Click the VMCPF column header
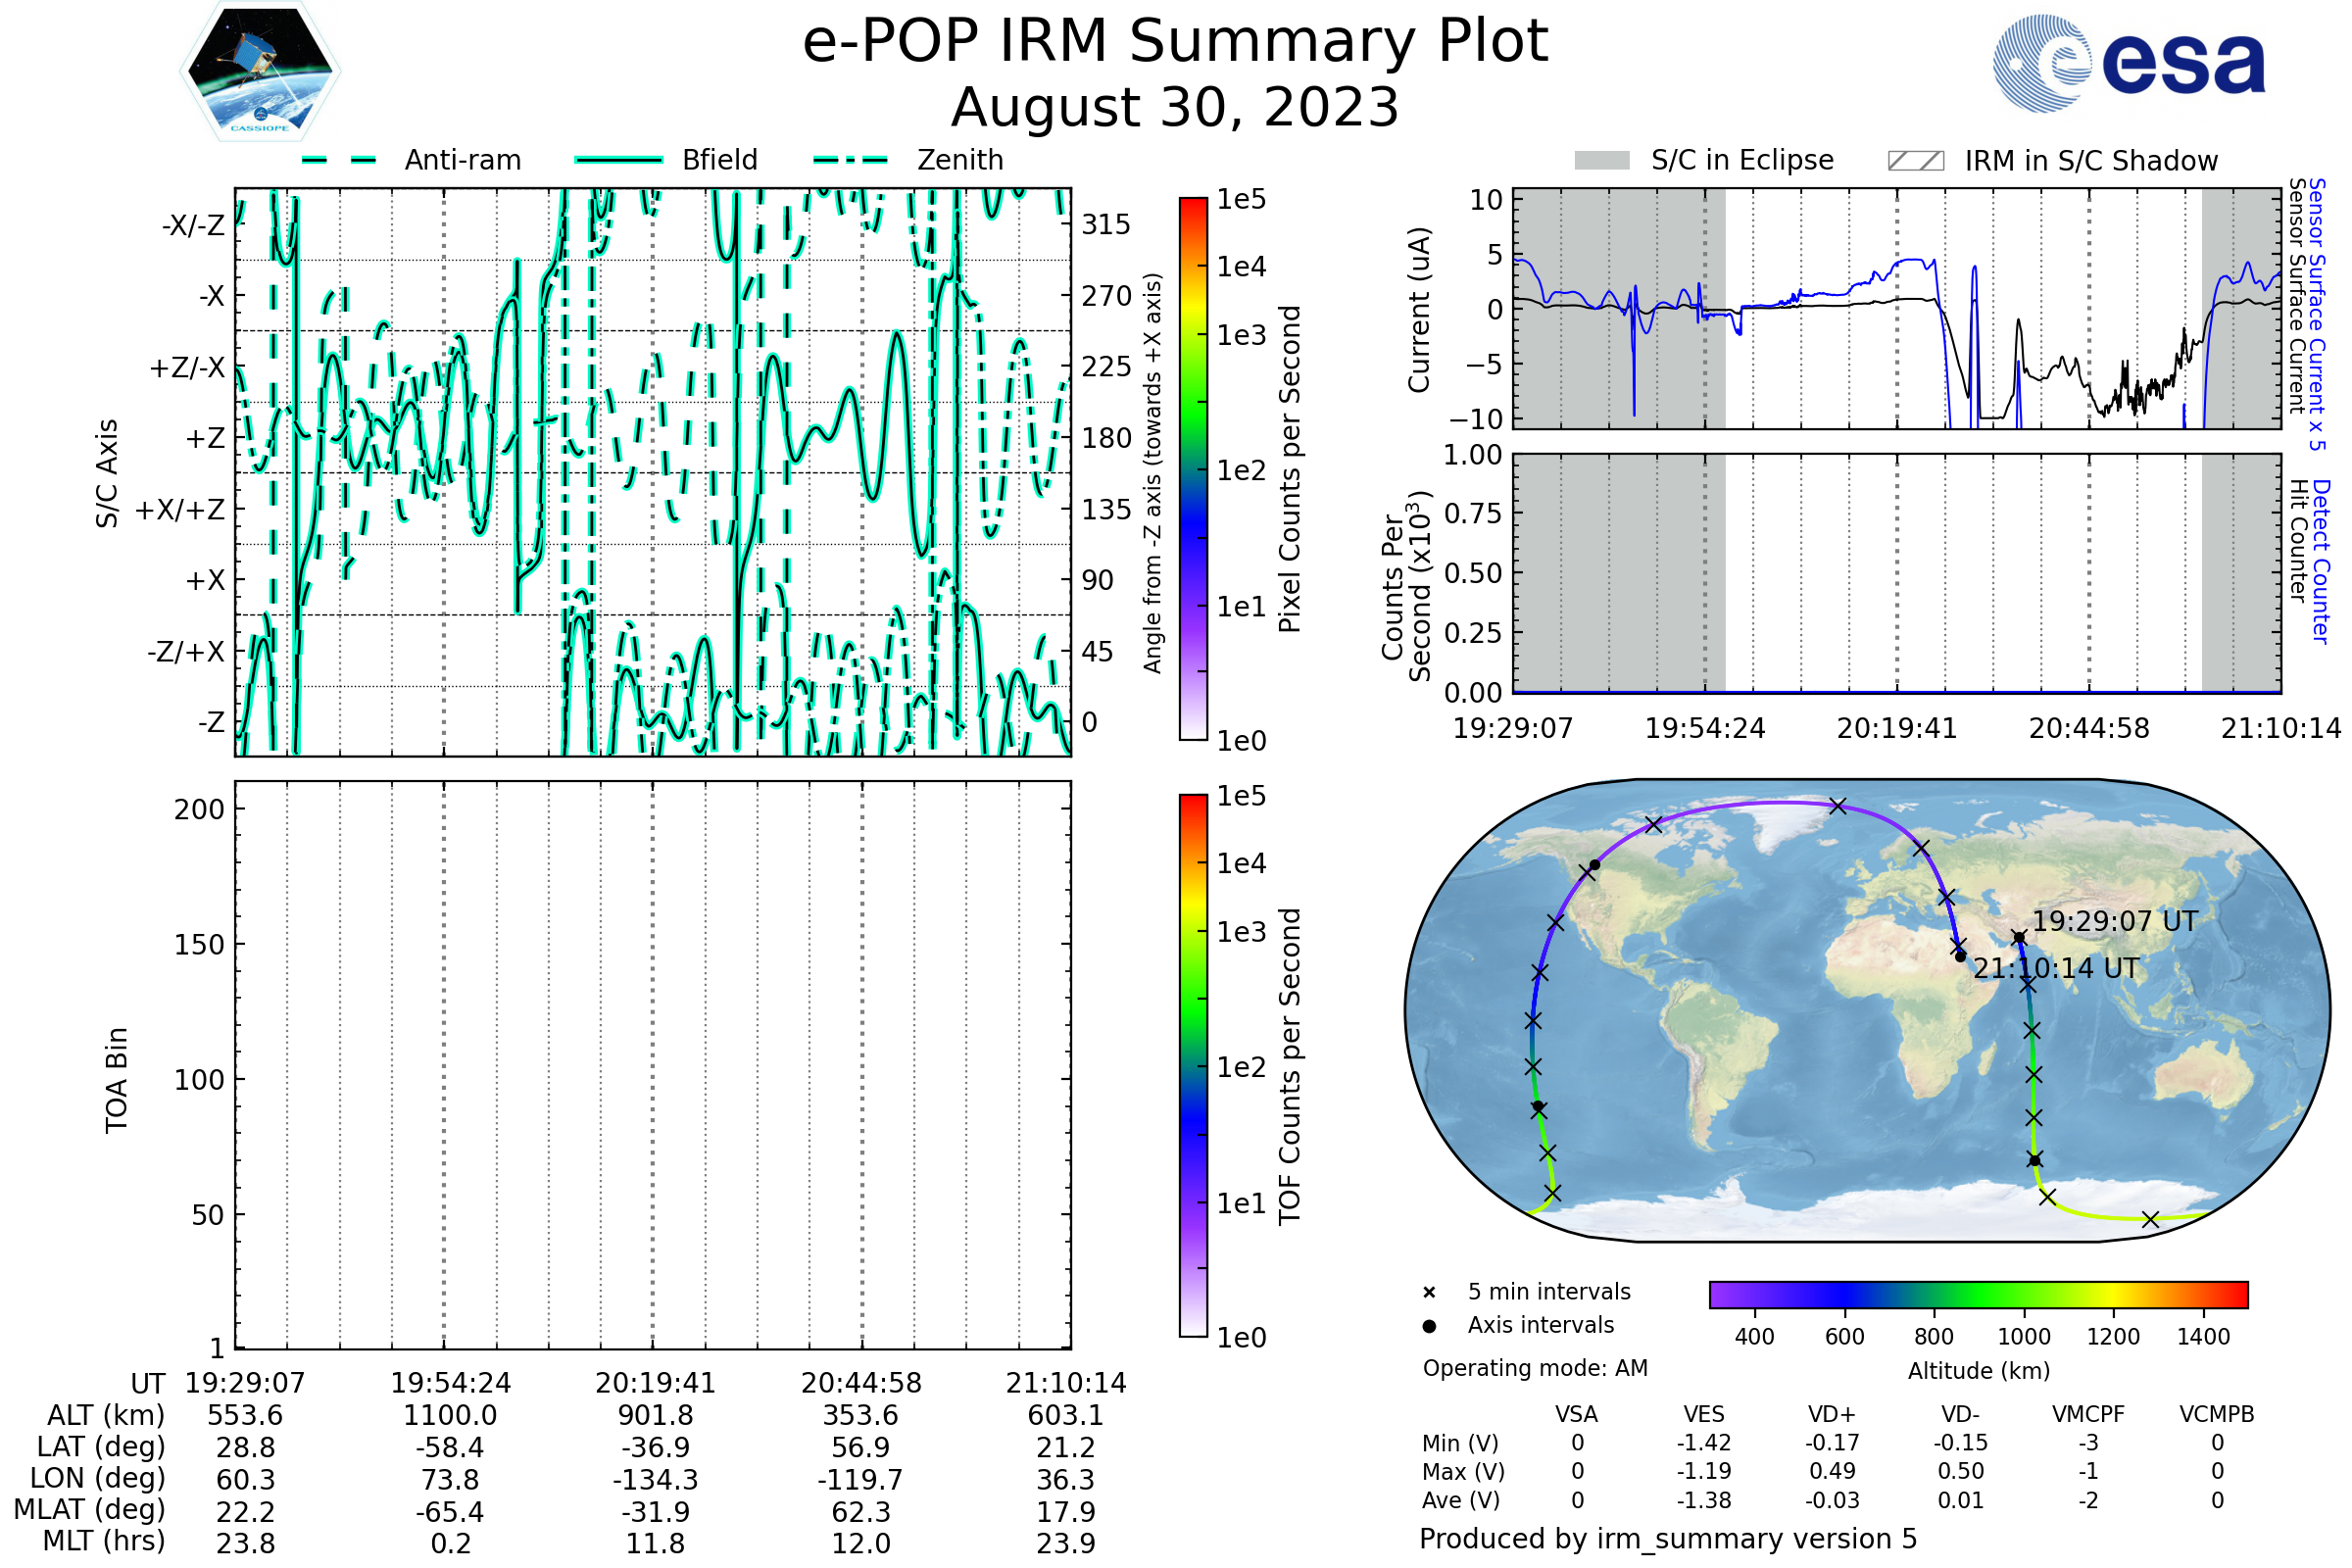This screenshot has height=1568, width=2352. coord(2088,1414)
